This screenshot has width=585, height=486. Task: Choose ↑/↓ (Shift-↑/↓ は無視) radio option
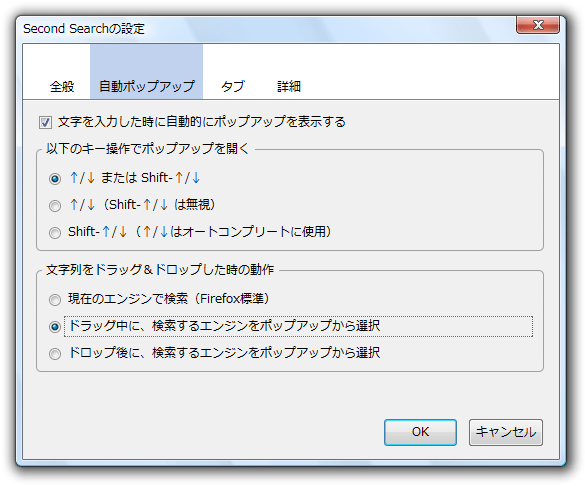point(55,206)
